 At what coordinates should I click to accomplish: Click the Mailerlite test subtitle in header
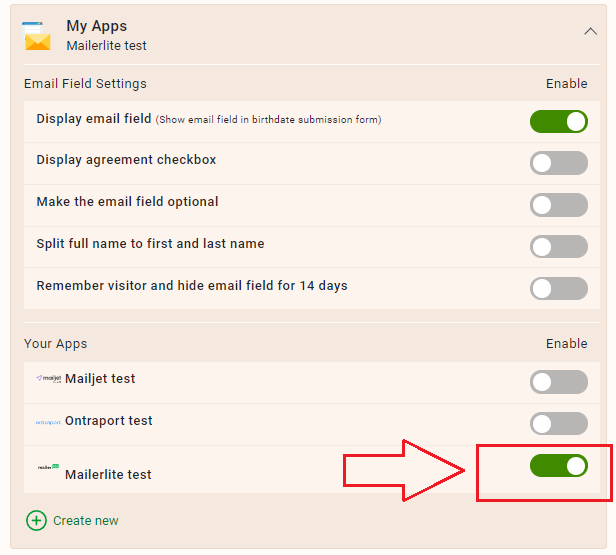coord(106,46)
